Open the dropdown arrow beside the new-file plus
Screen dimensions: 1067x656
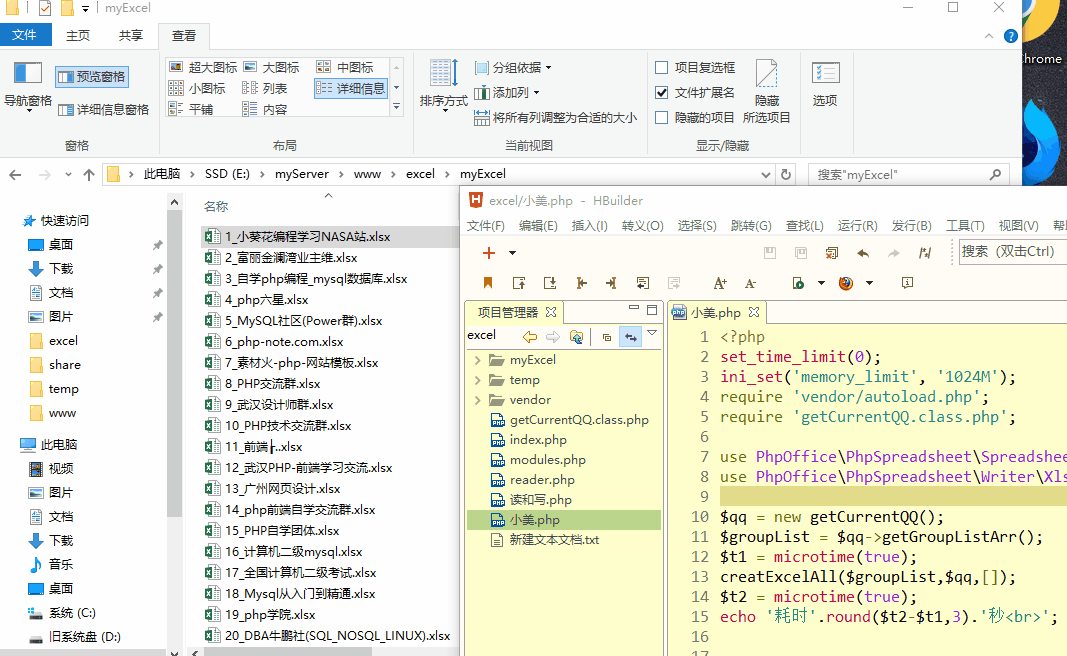coord(512,253)
